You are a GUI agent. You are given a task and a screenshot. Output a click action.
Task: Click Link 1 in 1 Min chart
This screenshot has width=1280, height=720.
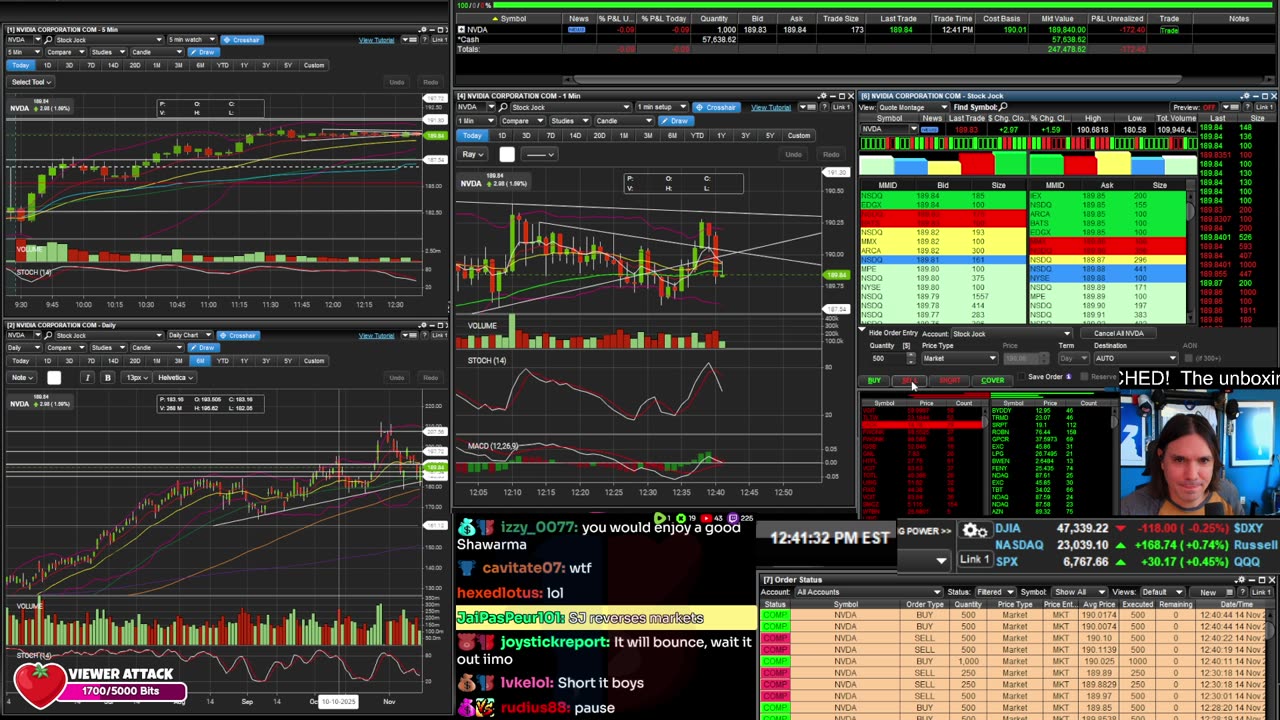tap(842, 107)
